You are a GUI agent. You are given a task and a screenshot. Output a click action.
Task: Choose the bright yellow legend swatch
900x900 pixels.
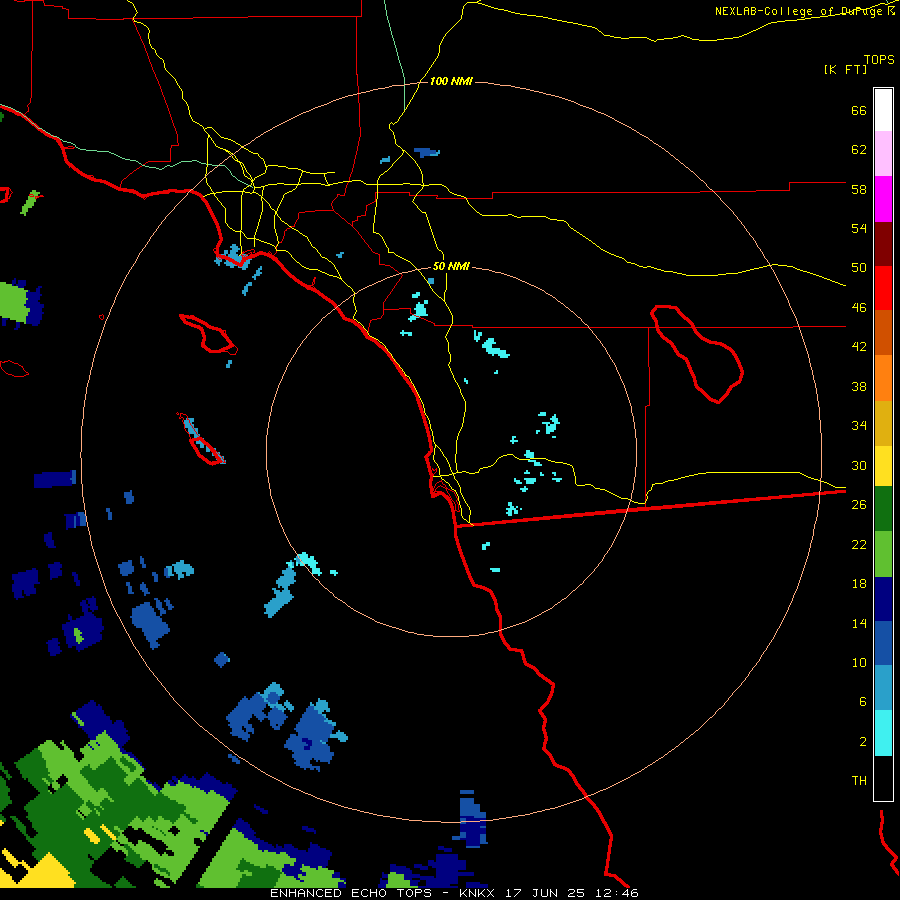click(883, 466)
